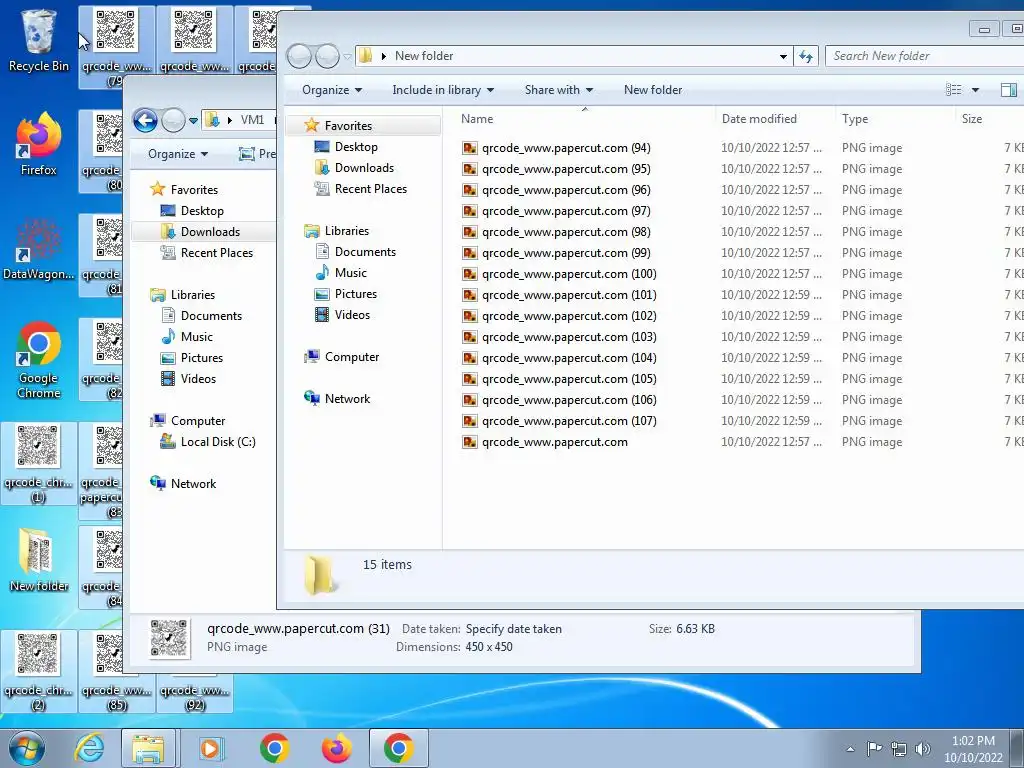Show hidden tray icons arrow
Screen dimensions: 1024x768
(850, 749)
